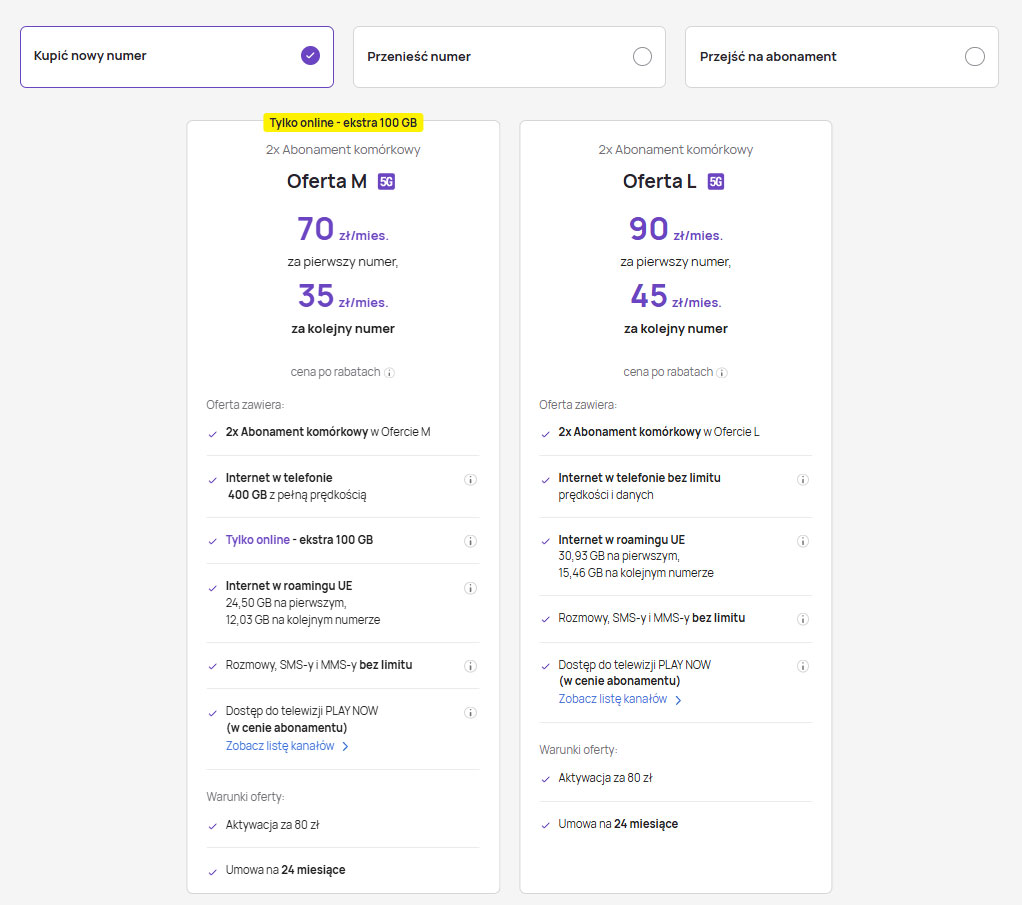Show info for Oferta L PLAY NOW television
The height and width of the screenshot is (905, 1022).
tap(802, 666)
